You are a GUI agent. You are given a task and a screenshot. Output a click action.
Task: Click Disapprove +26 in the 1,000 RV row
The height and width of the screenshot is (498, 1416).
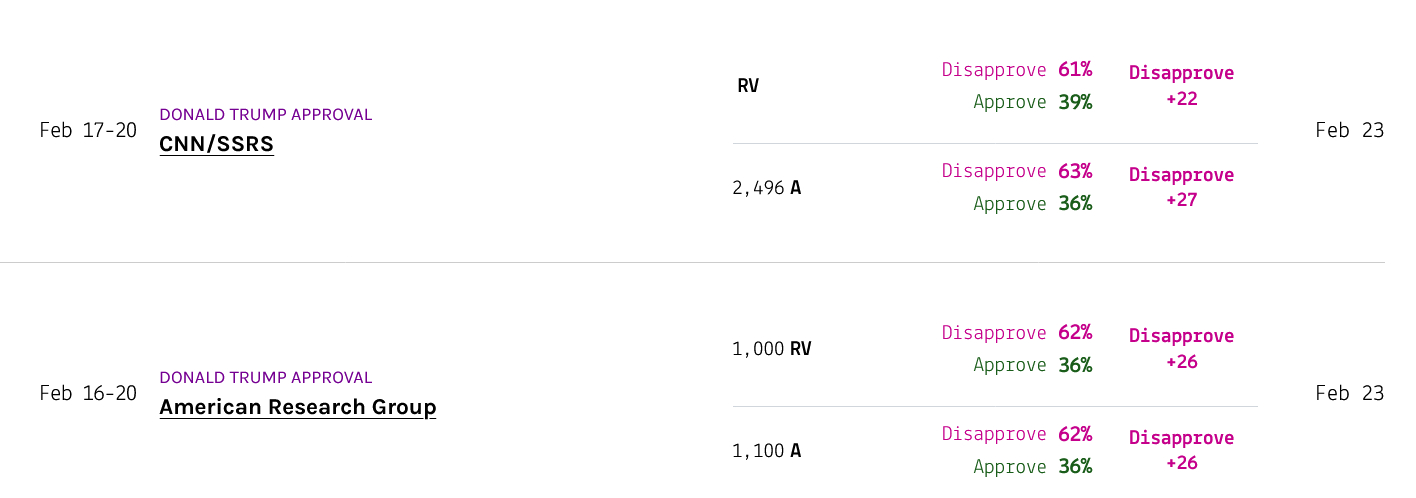pyautogui.click(x=1181, y=349)
